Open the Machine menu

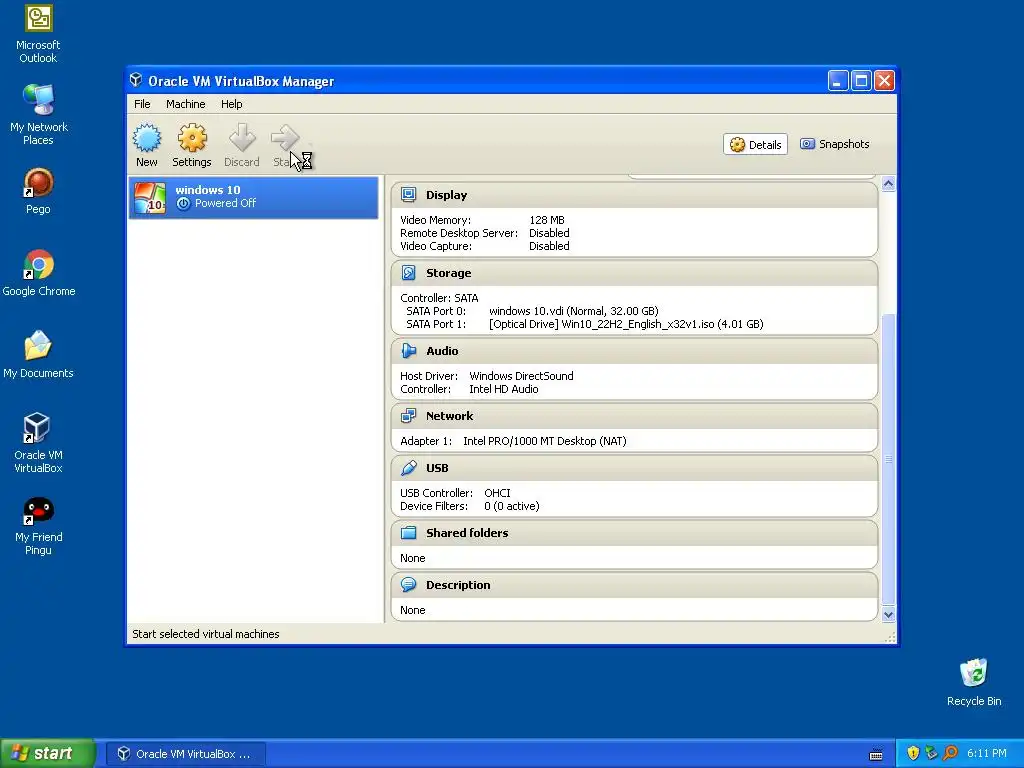pos(185,104)
